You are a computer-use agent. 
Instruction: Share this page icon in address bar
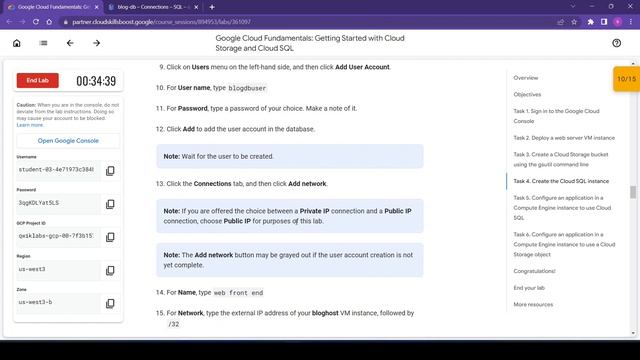point(560,22)
